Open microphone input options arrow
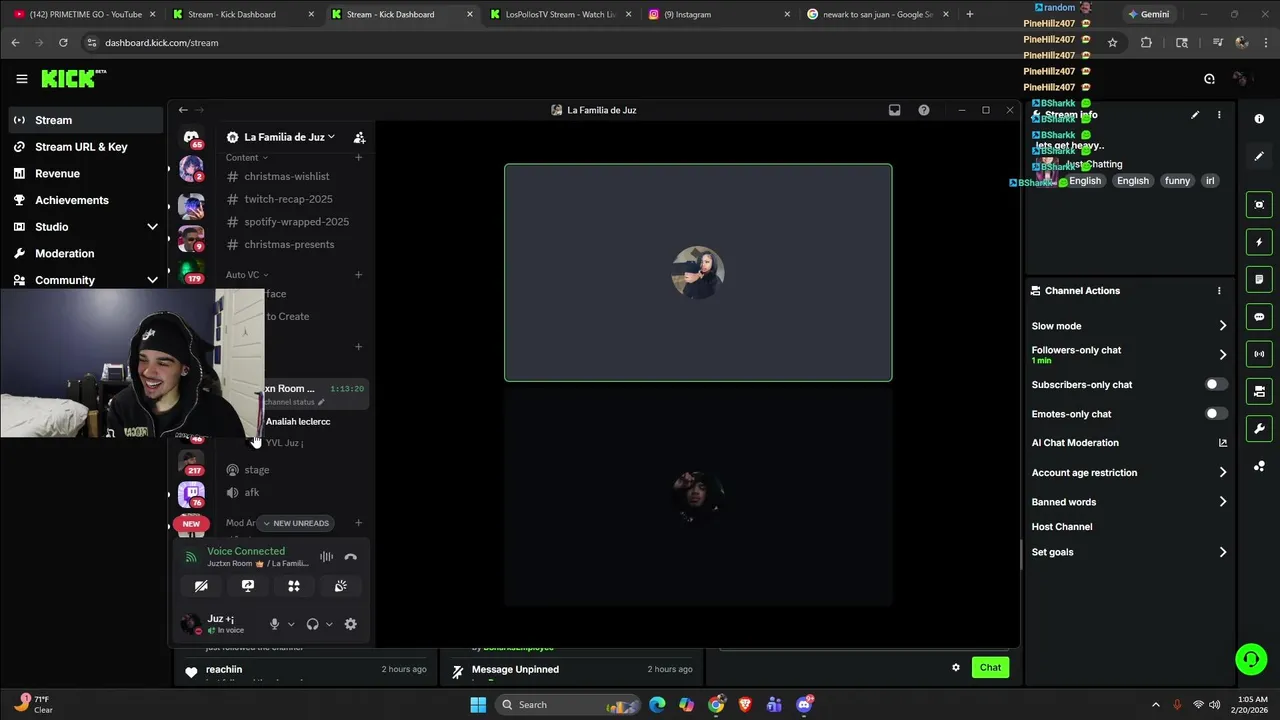Screen dimensions: 1280x720 point(291,624)
